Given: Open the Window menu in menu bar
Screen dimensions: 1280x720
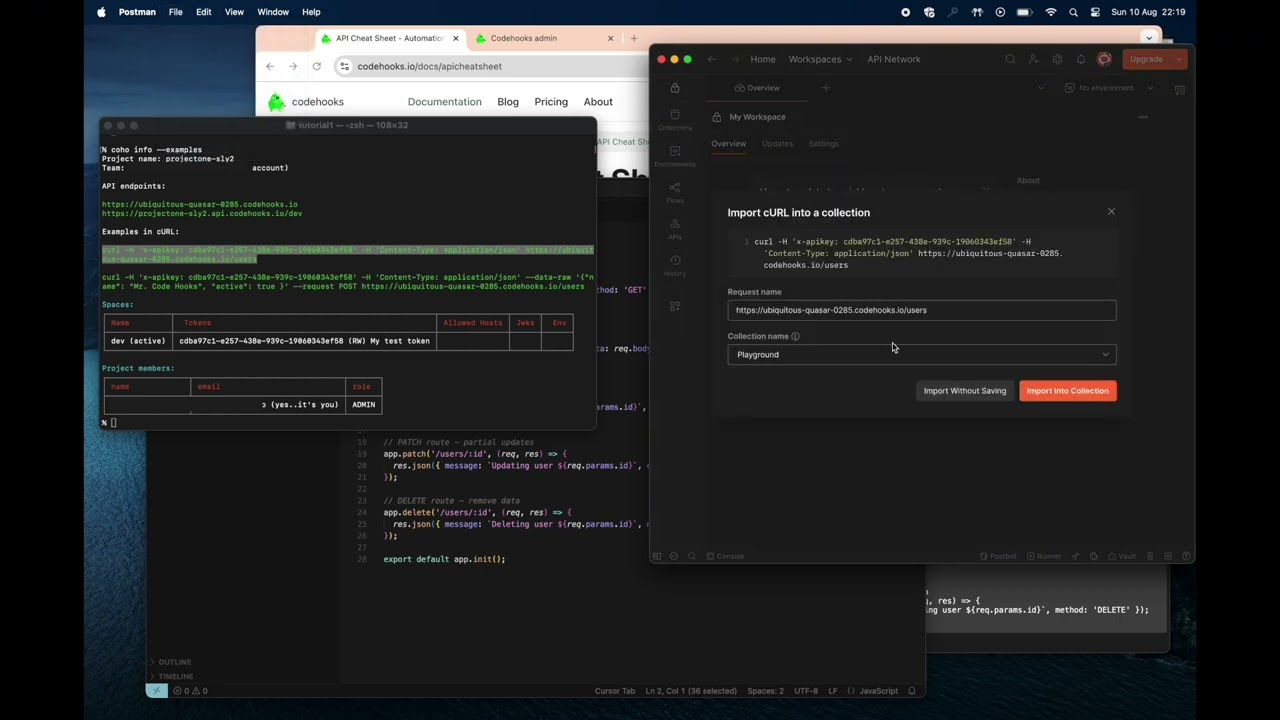Looking at the screenshot, I should [x=273, y=12].
